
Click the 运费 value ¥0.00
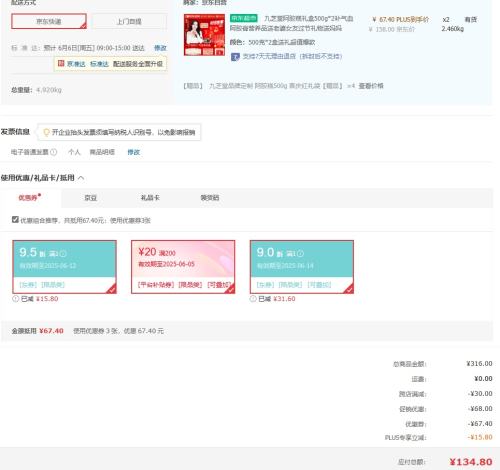(483, 379)
